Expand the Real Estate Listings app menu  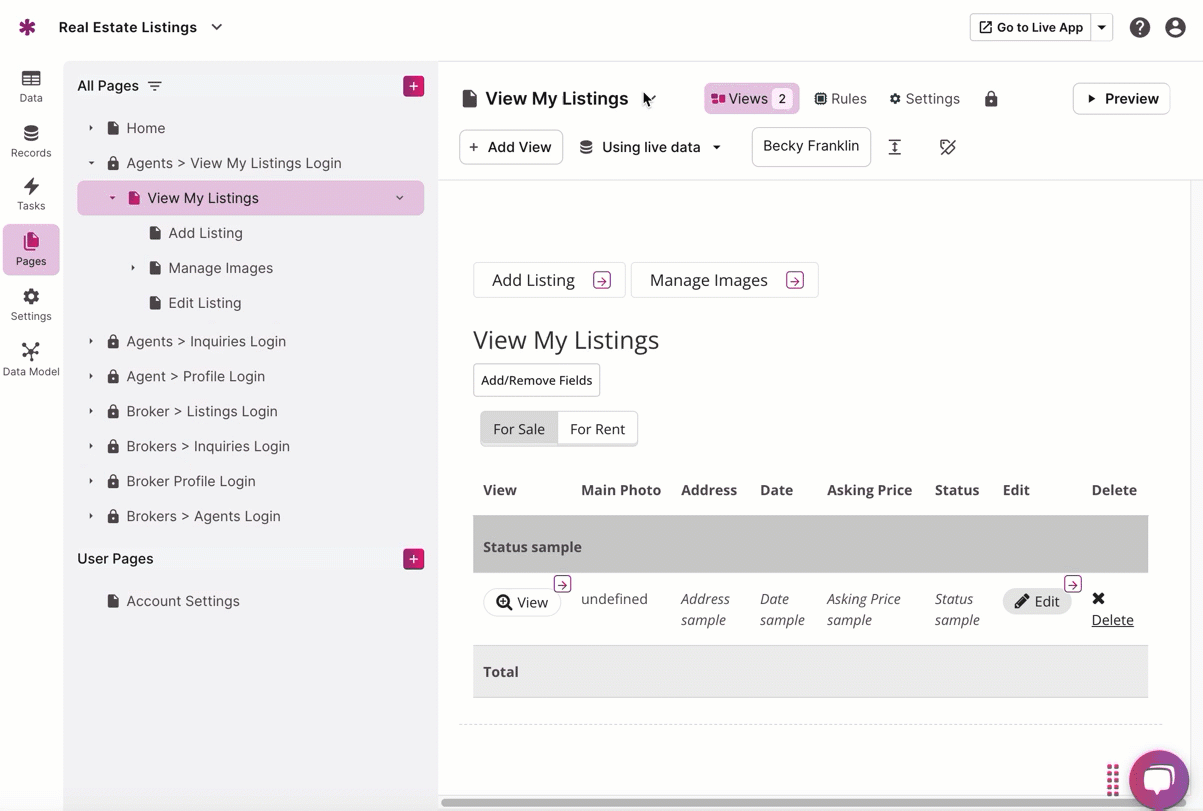click(x=217, y=27)
